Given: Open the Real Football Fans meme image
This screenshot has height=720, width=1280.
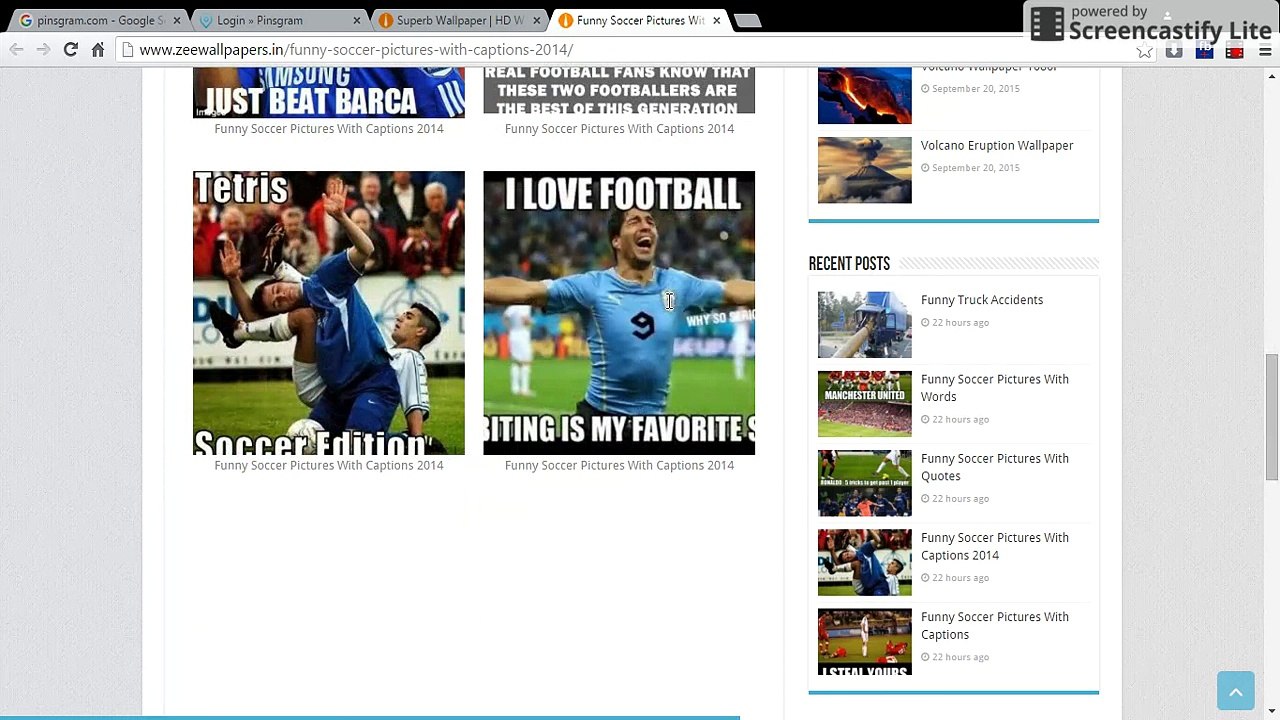Looking at the screenshot, I should [619, 91].
